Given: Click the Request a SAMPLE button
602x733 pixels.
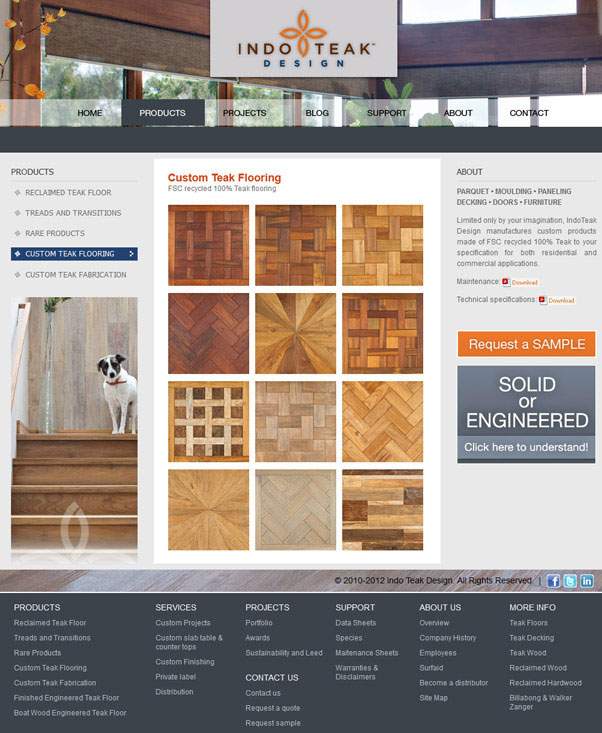Looking at the screenshot, I should pos(527,344).
